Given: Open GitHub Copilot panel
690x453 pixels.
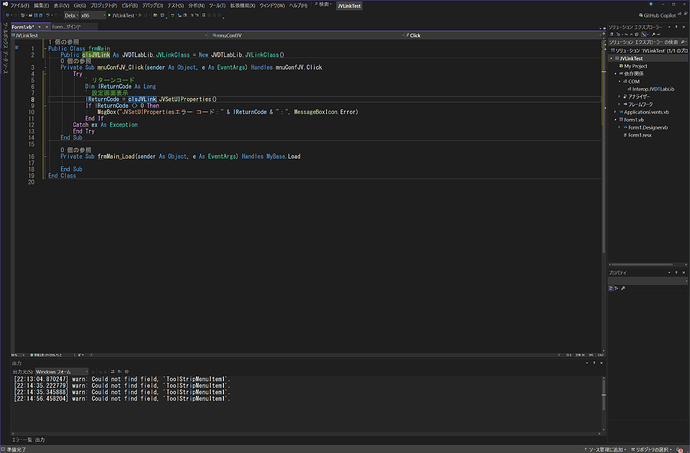Looking at the screenshot, I should point(659,15).
